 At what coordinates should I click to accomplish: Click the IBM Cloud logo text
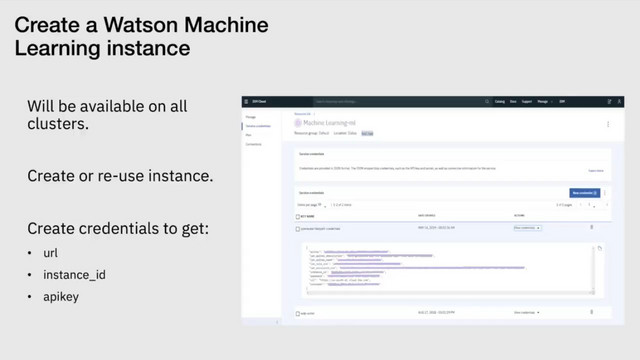(259, 102)
